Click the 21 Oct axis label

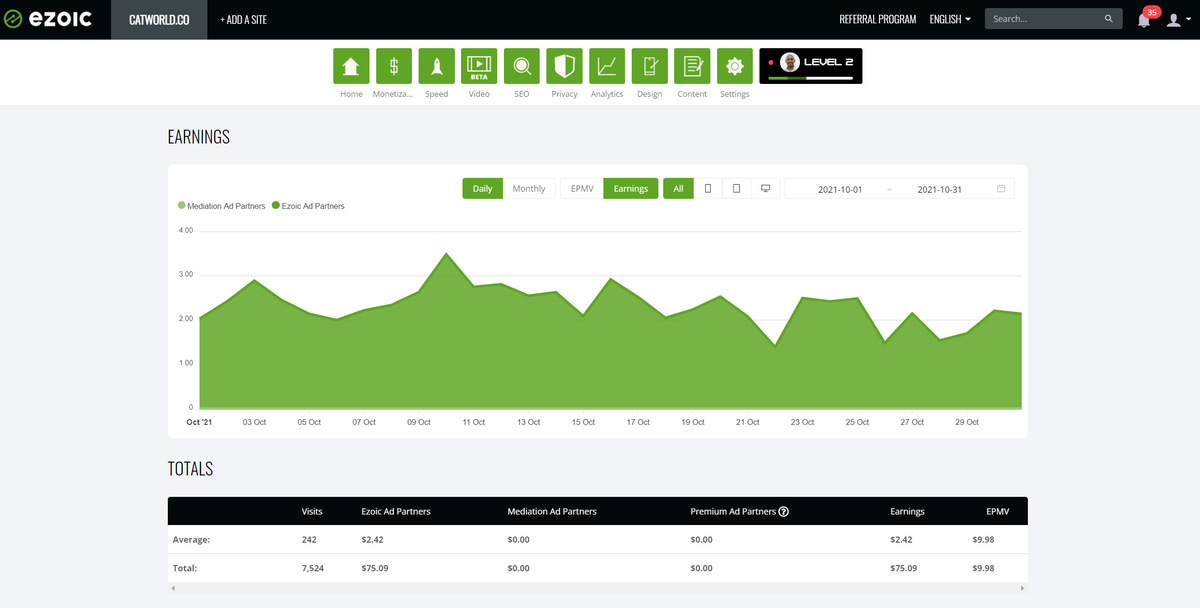tap(747, 422)
